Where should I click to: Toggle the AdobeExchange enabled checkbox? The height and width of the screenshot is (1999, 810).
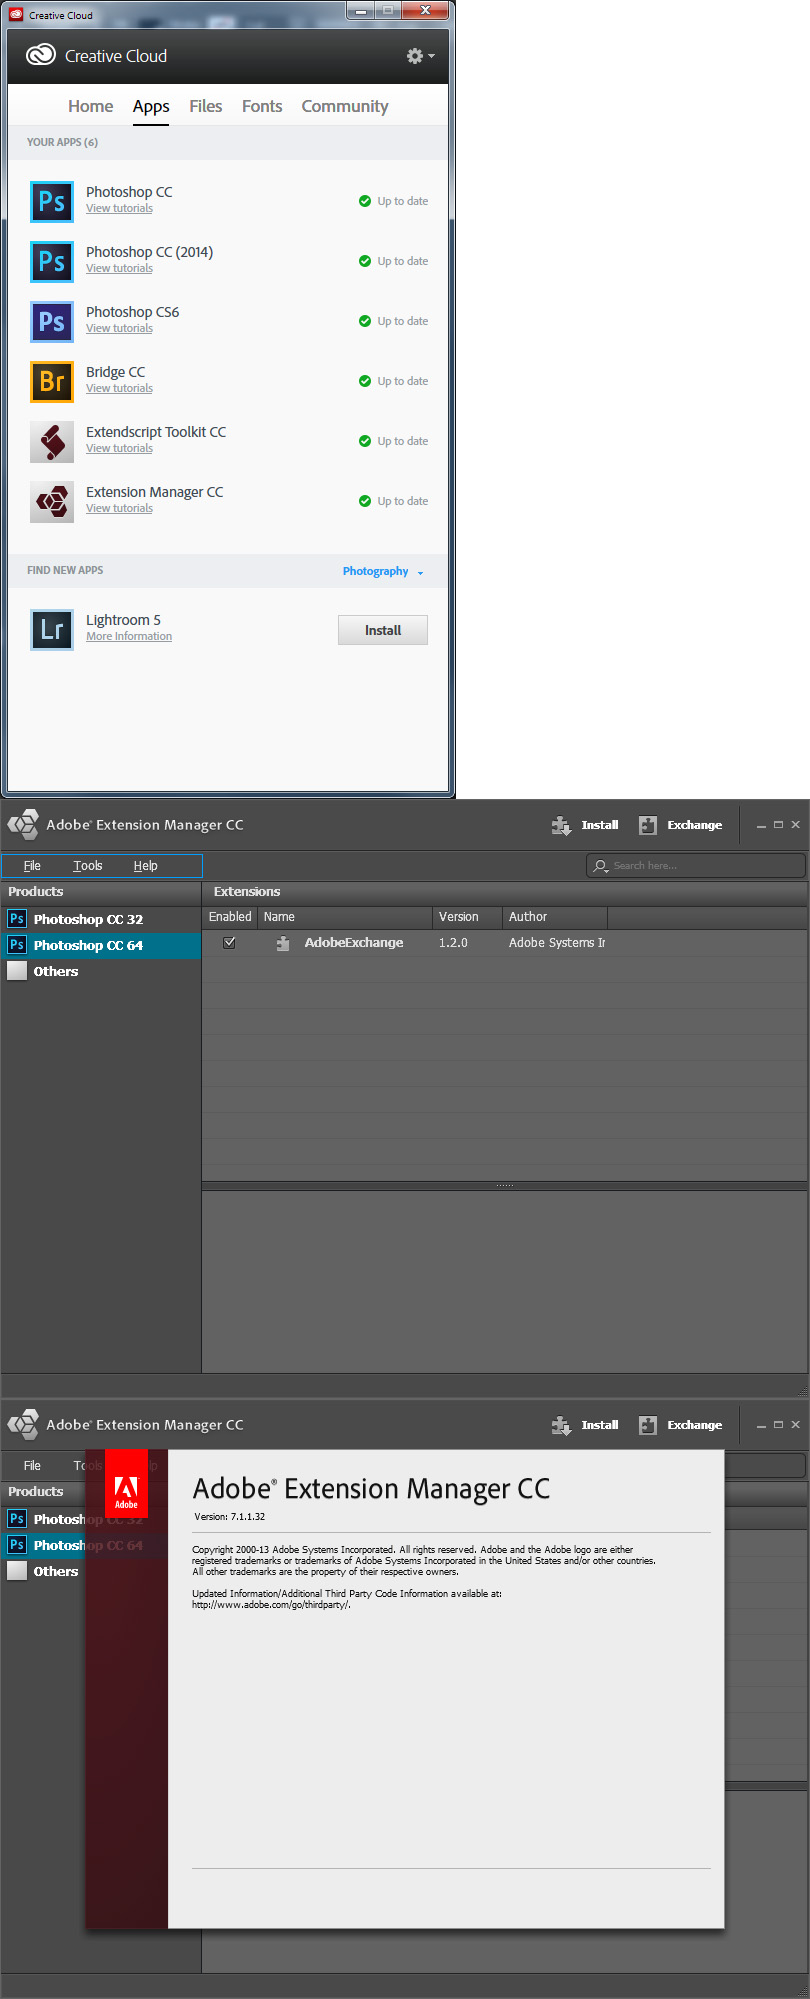click(x=229, y=942)
